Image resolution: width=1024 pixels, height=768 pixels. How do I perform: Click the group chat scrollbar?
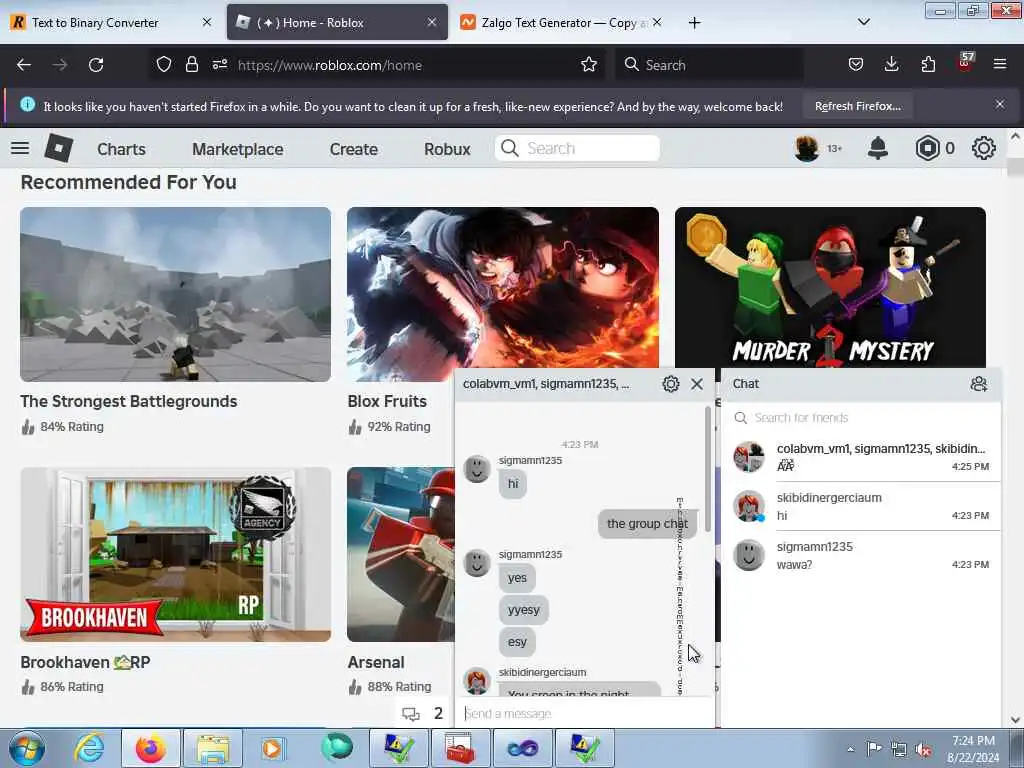[707, 470]
